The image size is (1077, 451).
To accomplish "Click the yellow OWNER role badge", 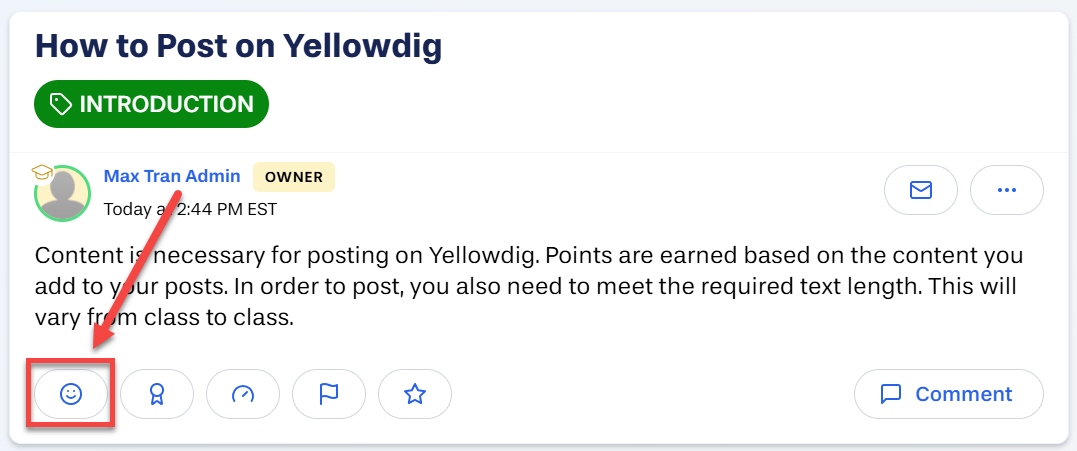I will point(294,177).
